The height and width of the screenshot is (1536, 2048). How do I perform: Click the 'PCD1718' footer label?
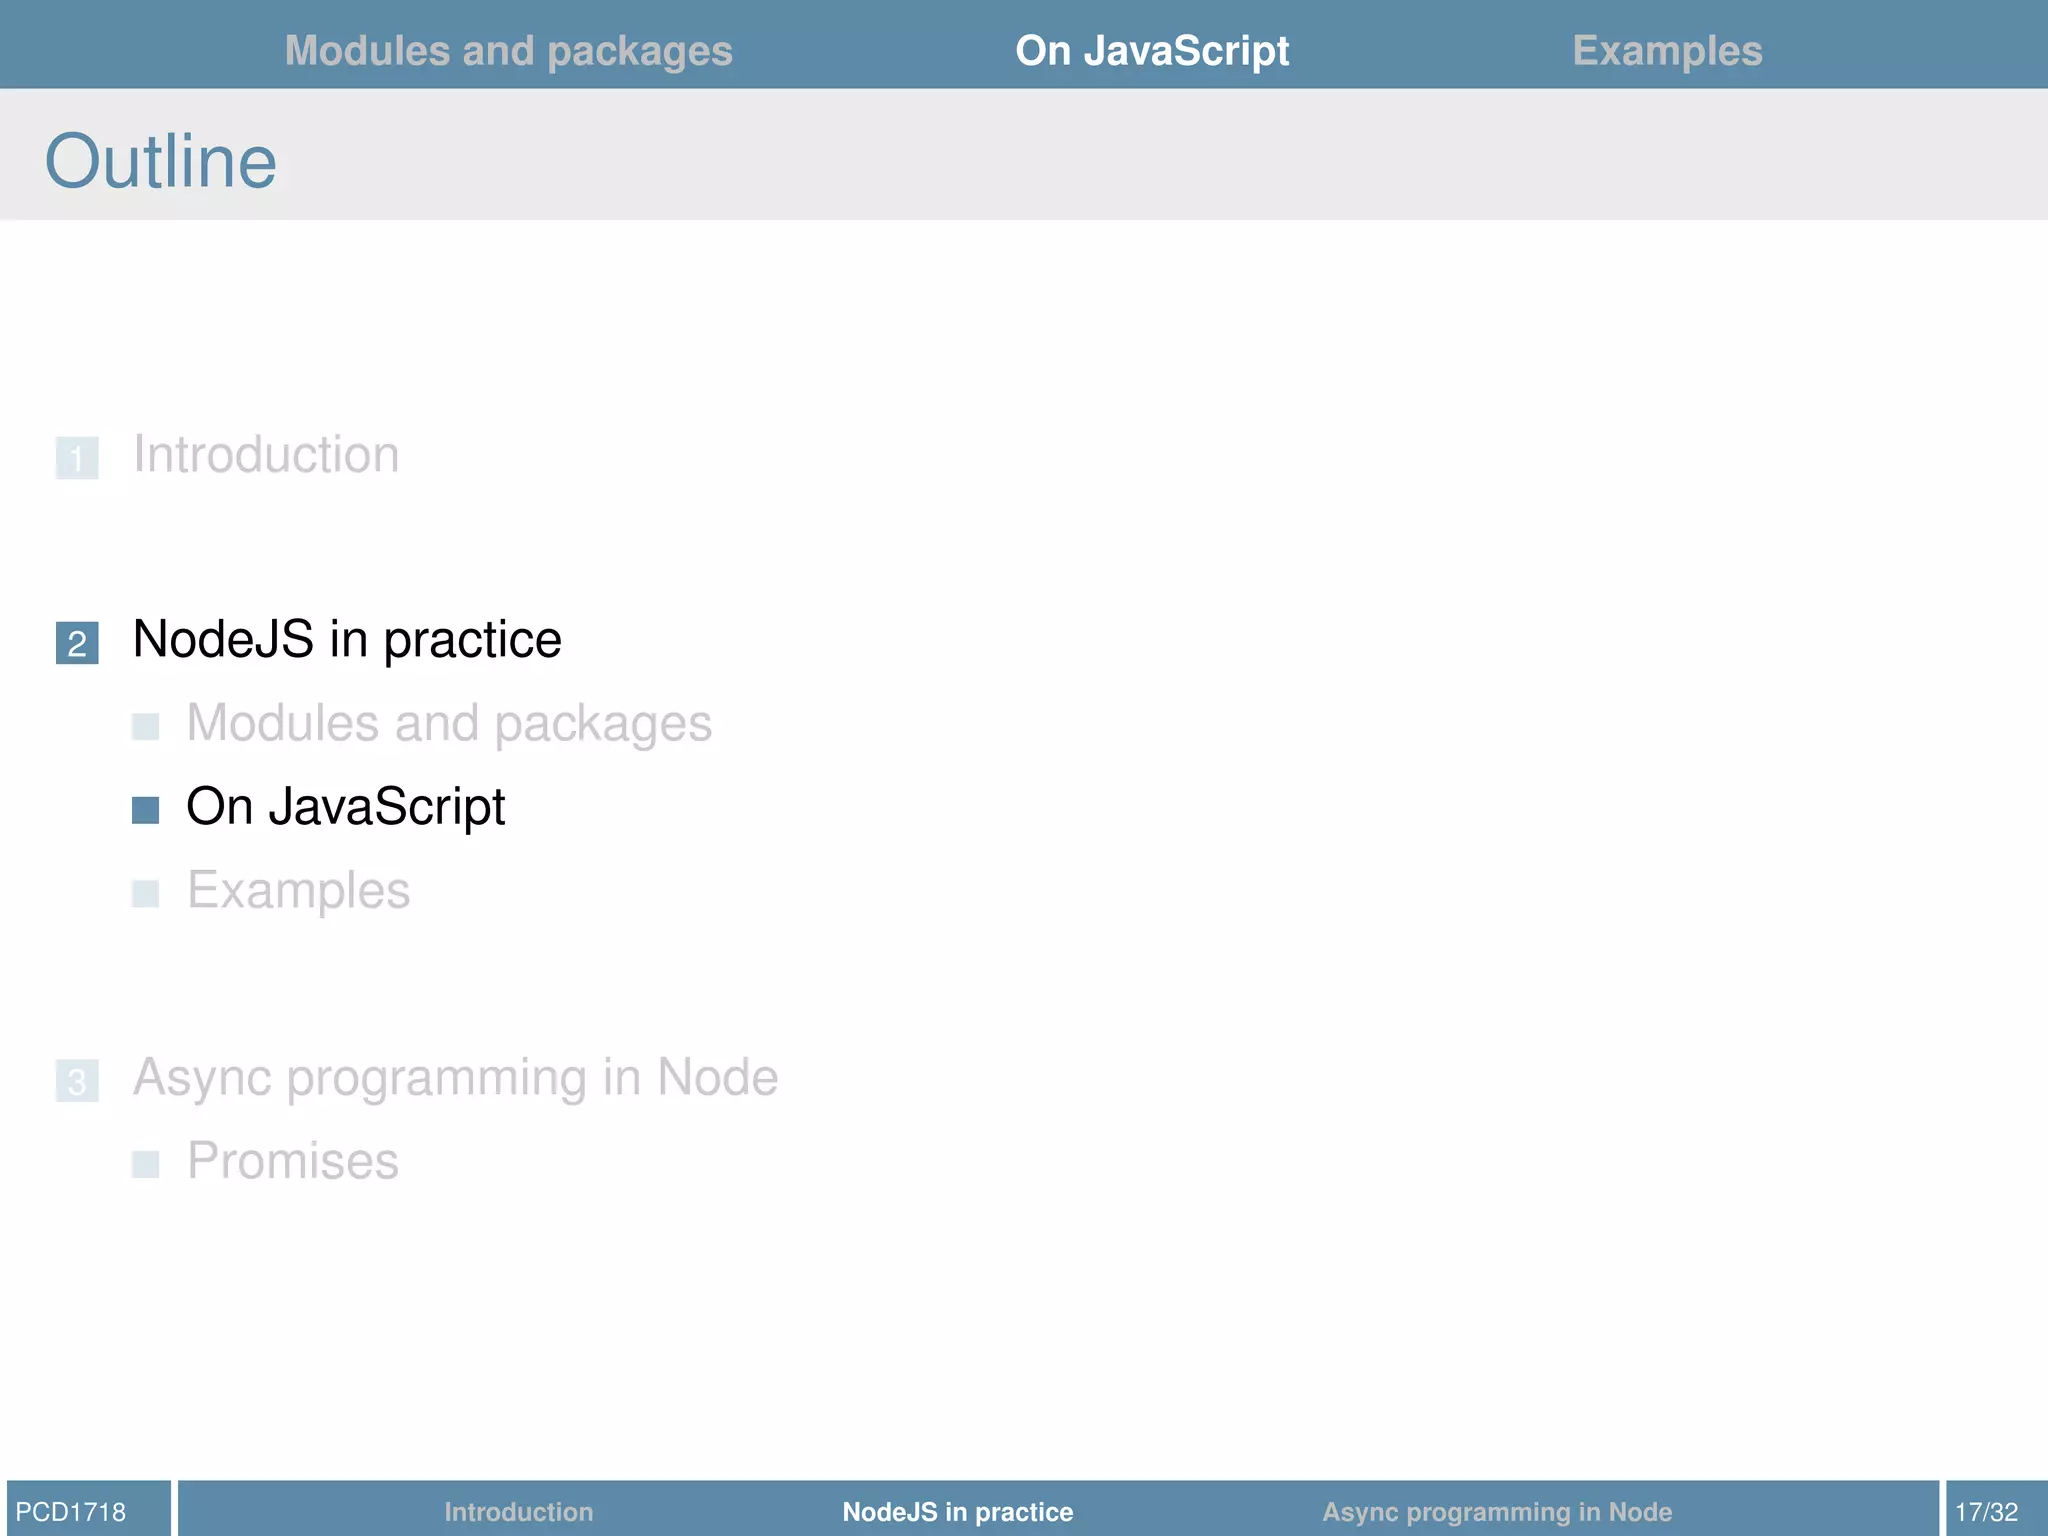[x=71, y=1511]
